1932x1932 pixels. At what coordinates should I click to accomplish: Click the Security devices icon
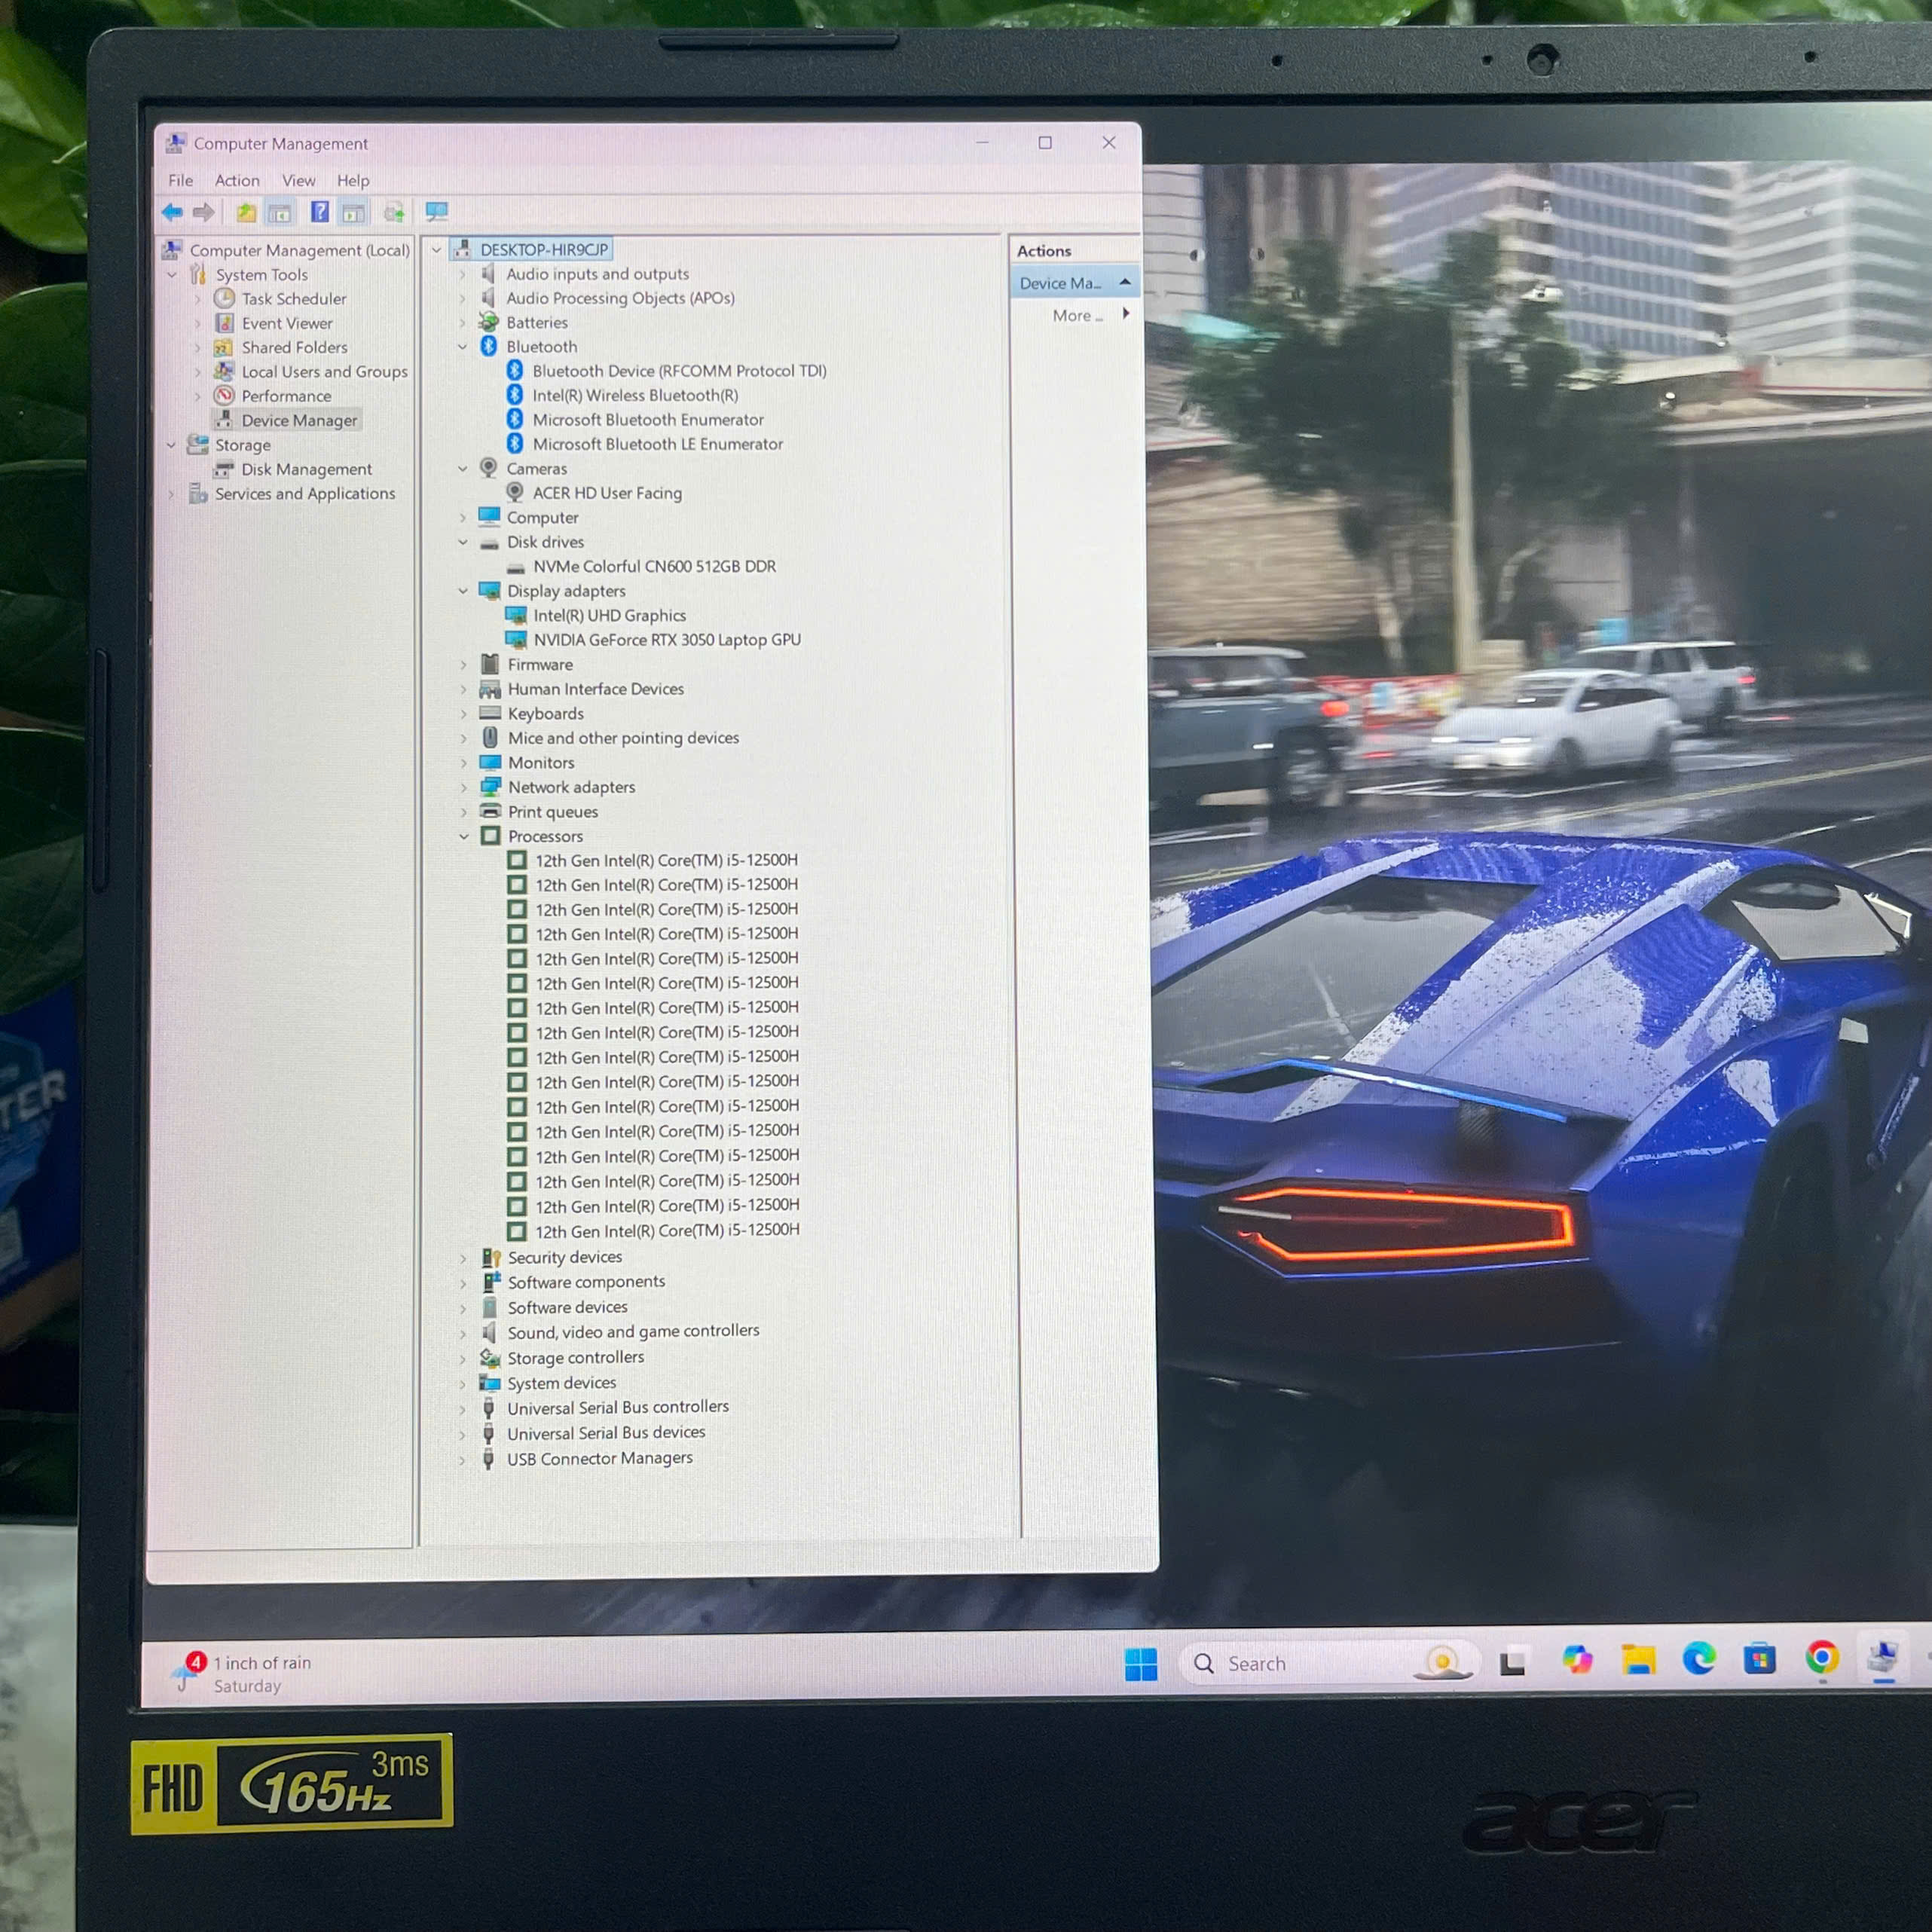point(490,1258)
